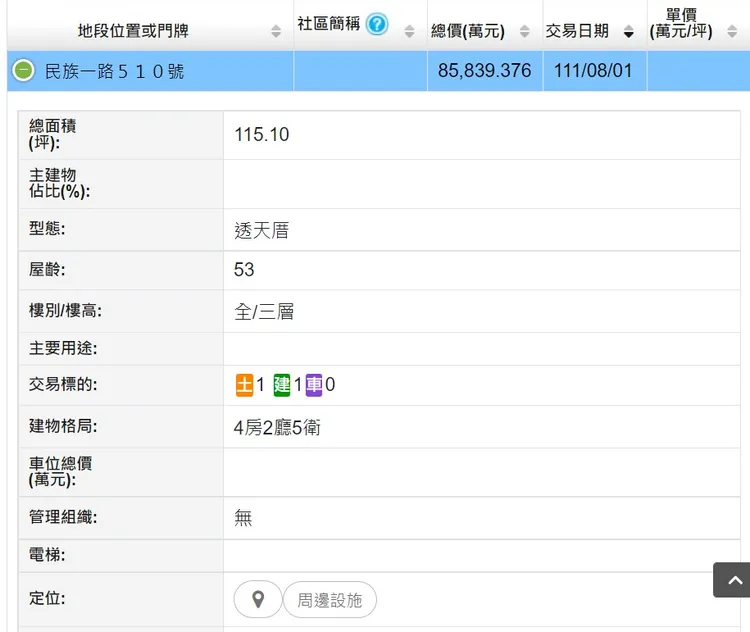Select the 定位 label
This screenshot has height=632, width=750.
pyautogui.click(x=46, y=598)
